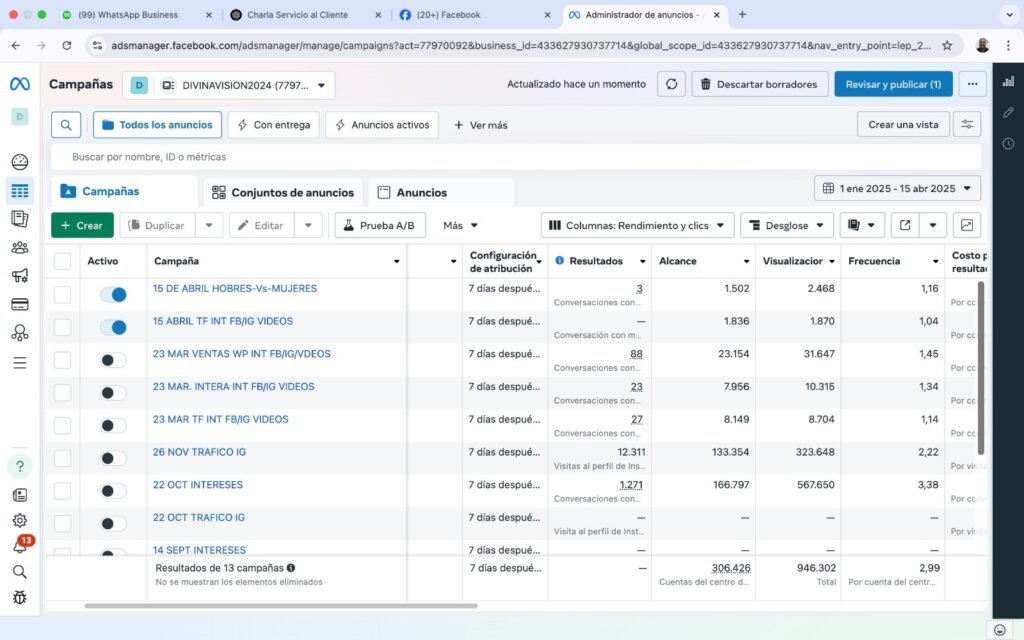This screenshot has width=1024, height=640.
Task: Open the Campaña column sort arrow
Action: [x=396, y=261]
